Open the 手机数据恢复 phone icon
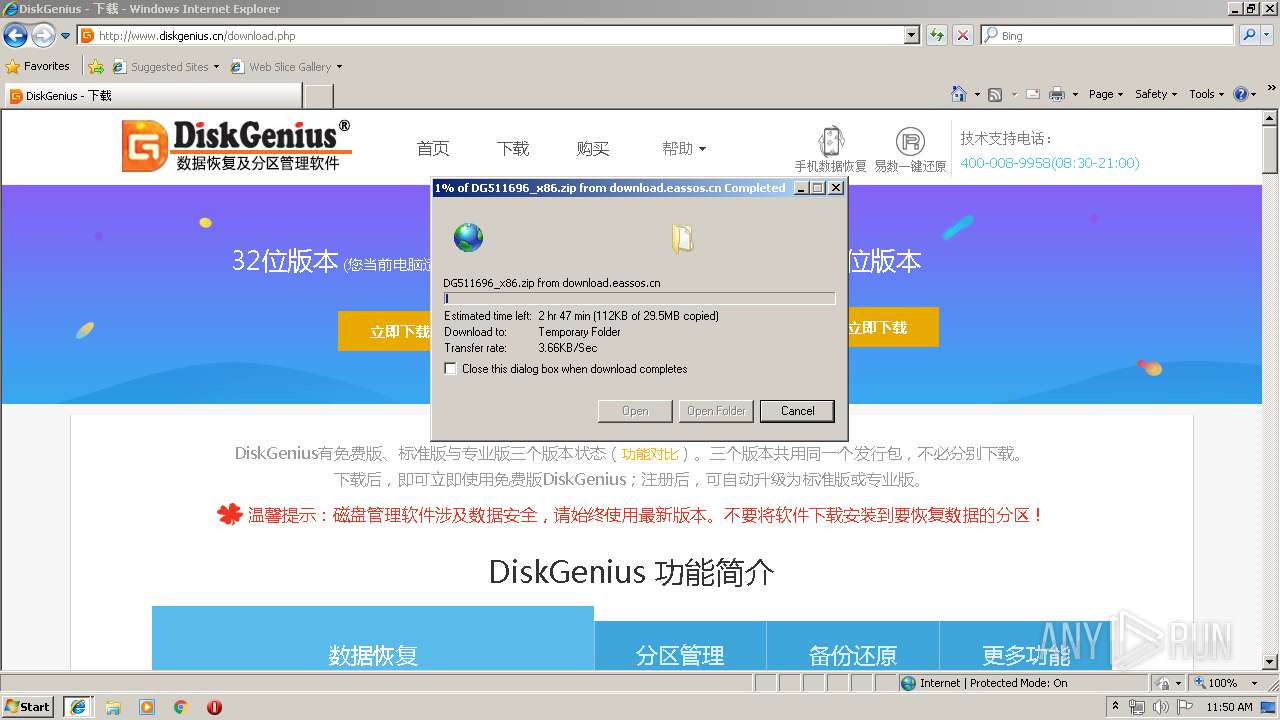 pyautogui.click(x=830, y=149)
